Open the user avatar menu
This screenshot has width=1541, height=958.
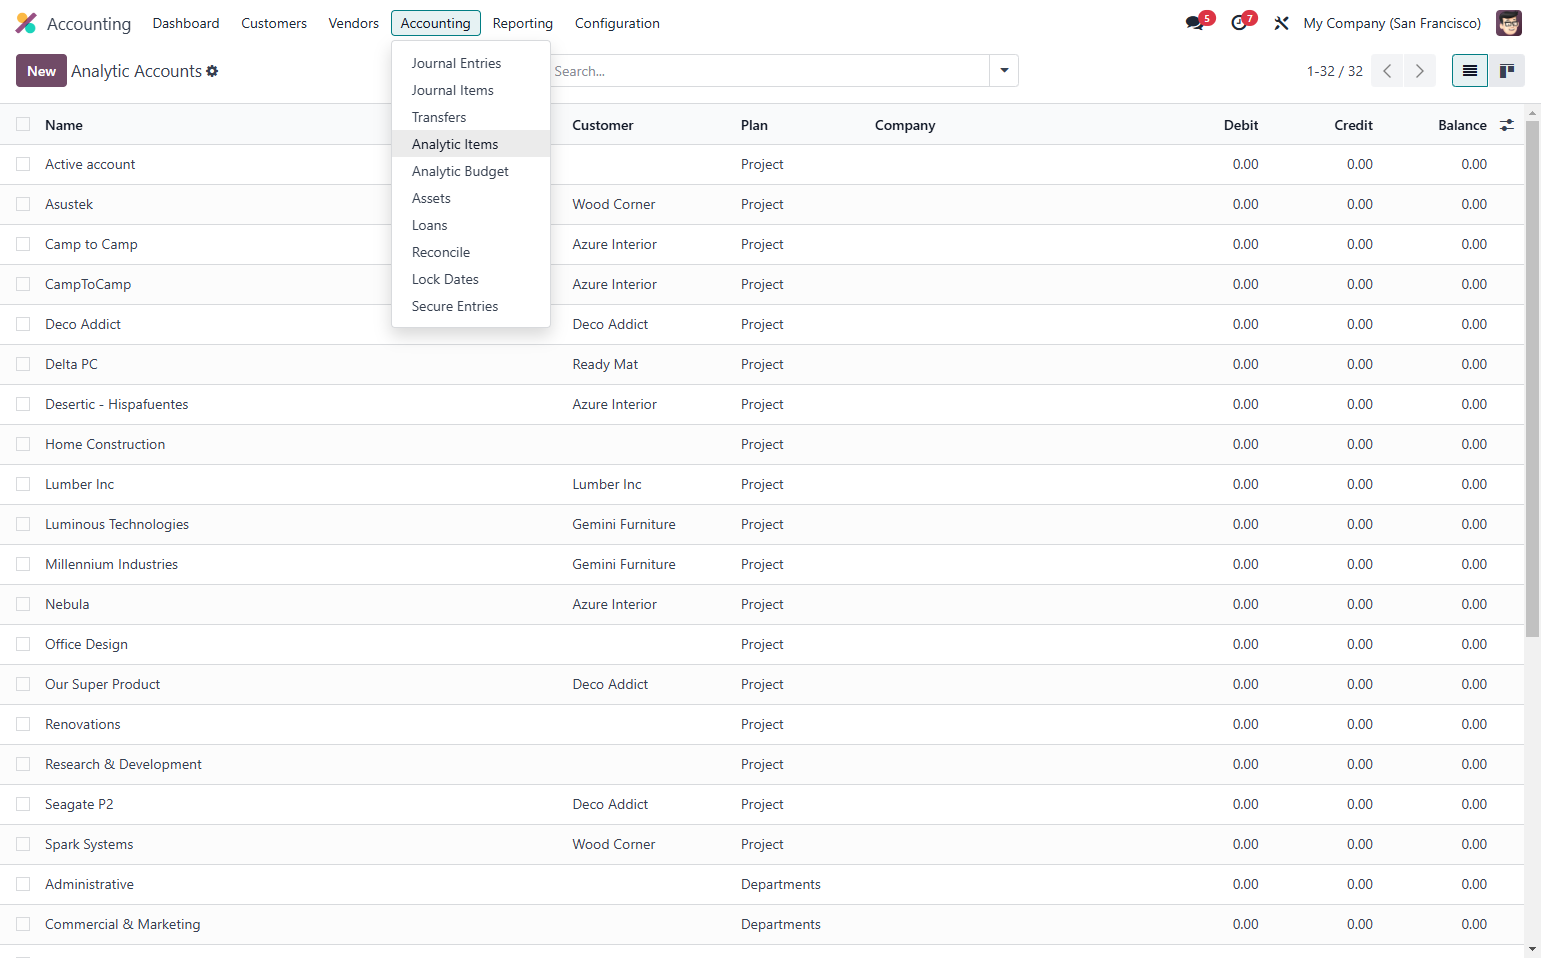[x=1509, y=23]
